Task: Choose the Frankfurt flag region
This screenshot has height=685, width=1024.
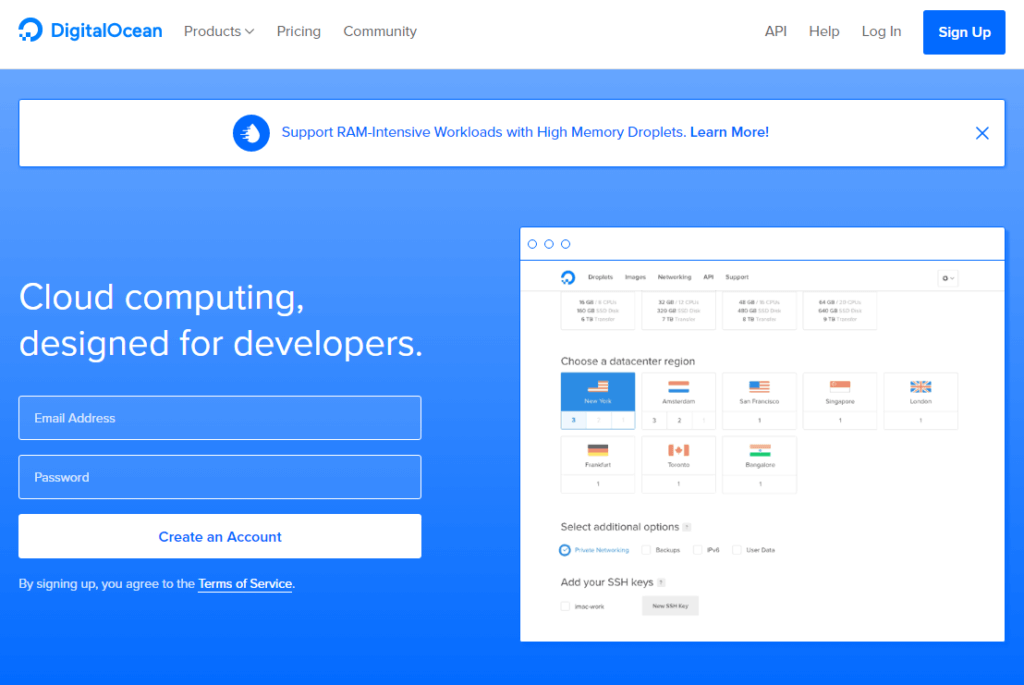Action: tap(598, 456)
